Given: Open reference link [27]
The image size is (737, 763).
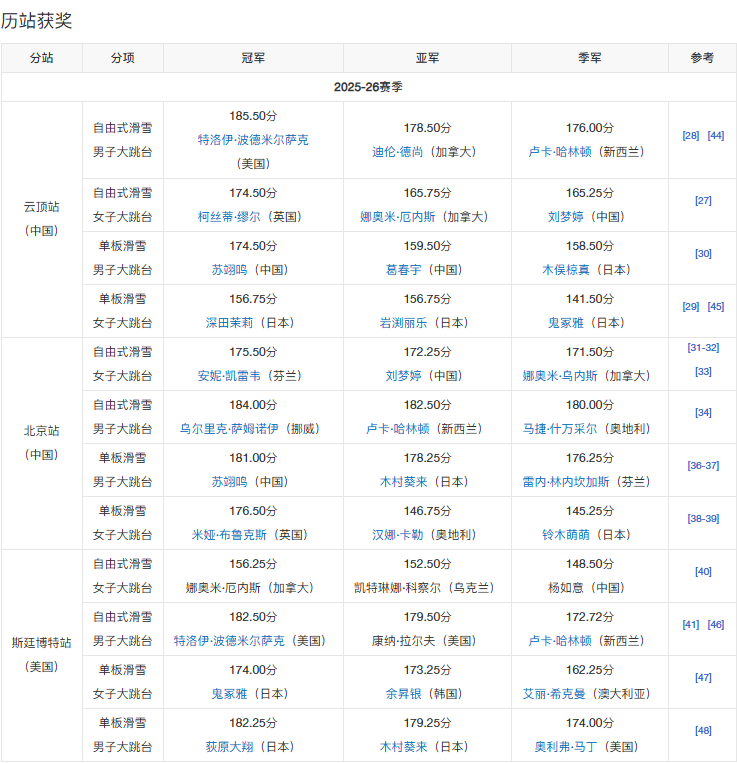Looking at the screenshot, I should (703, 200).
